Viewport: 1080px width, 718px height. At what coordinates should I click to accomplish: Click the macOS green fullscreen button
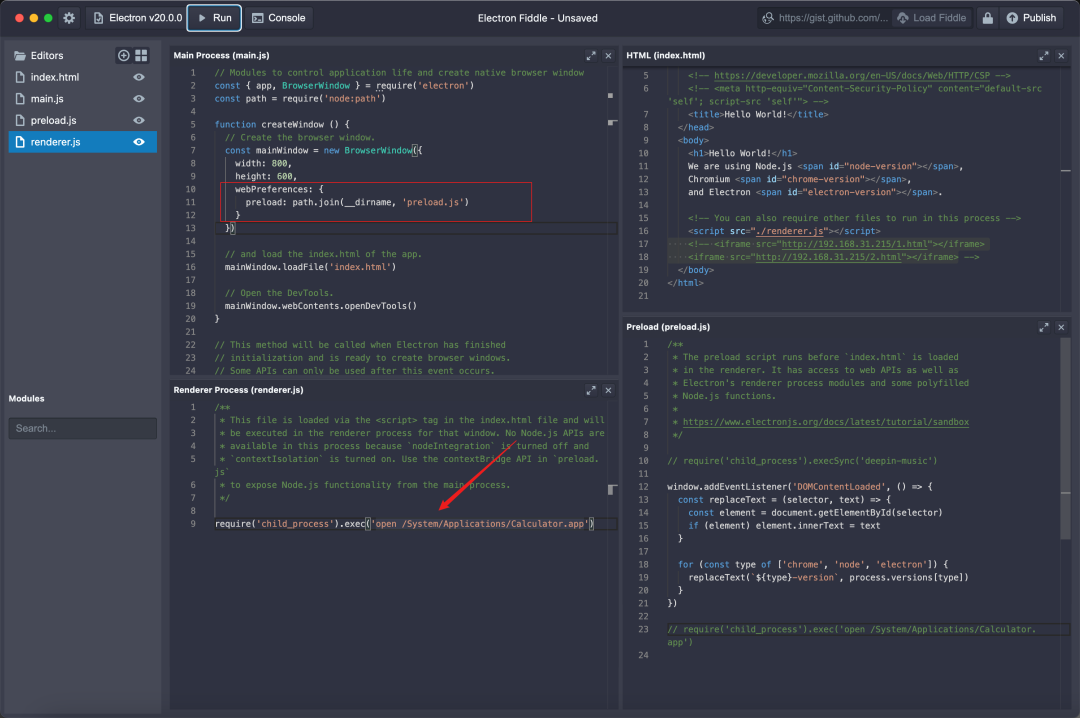pos(48,18)
